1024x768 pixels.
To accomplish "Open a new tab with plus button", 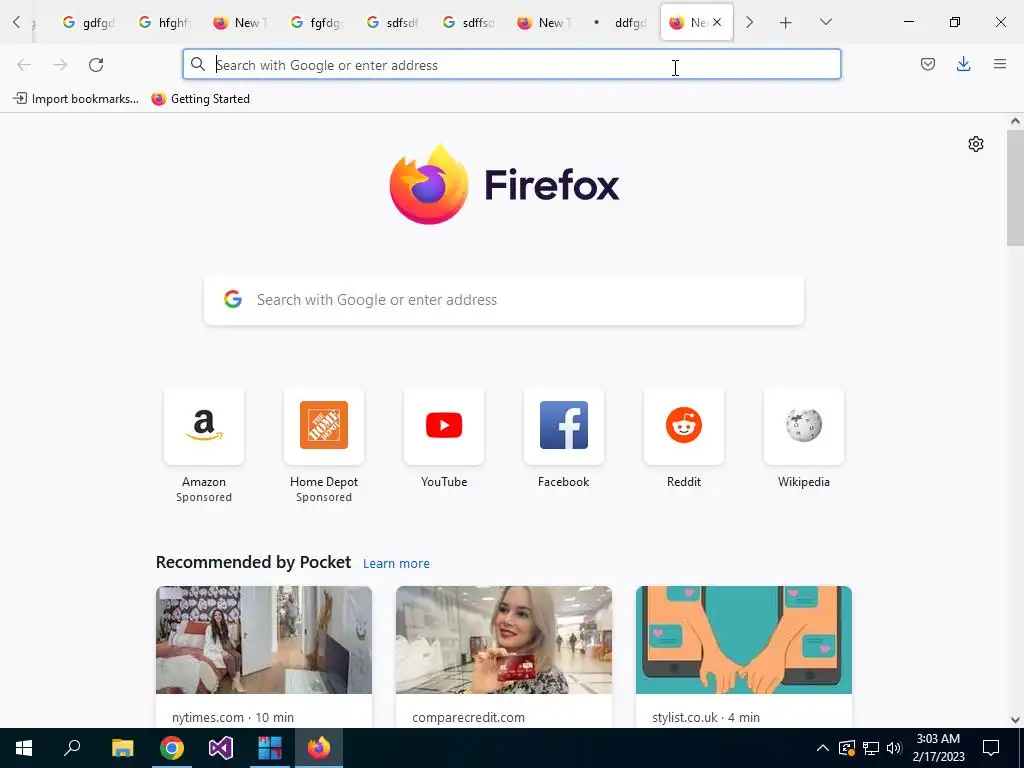I will click(786, 23).
